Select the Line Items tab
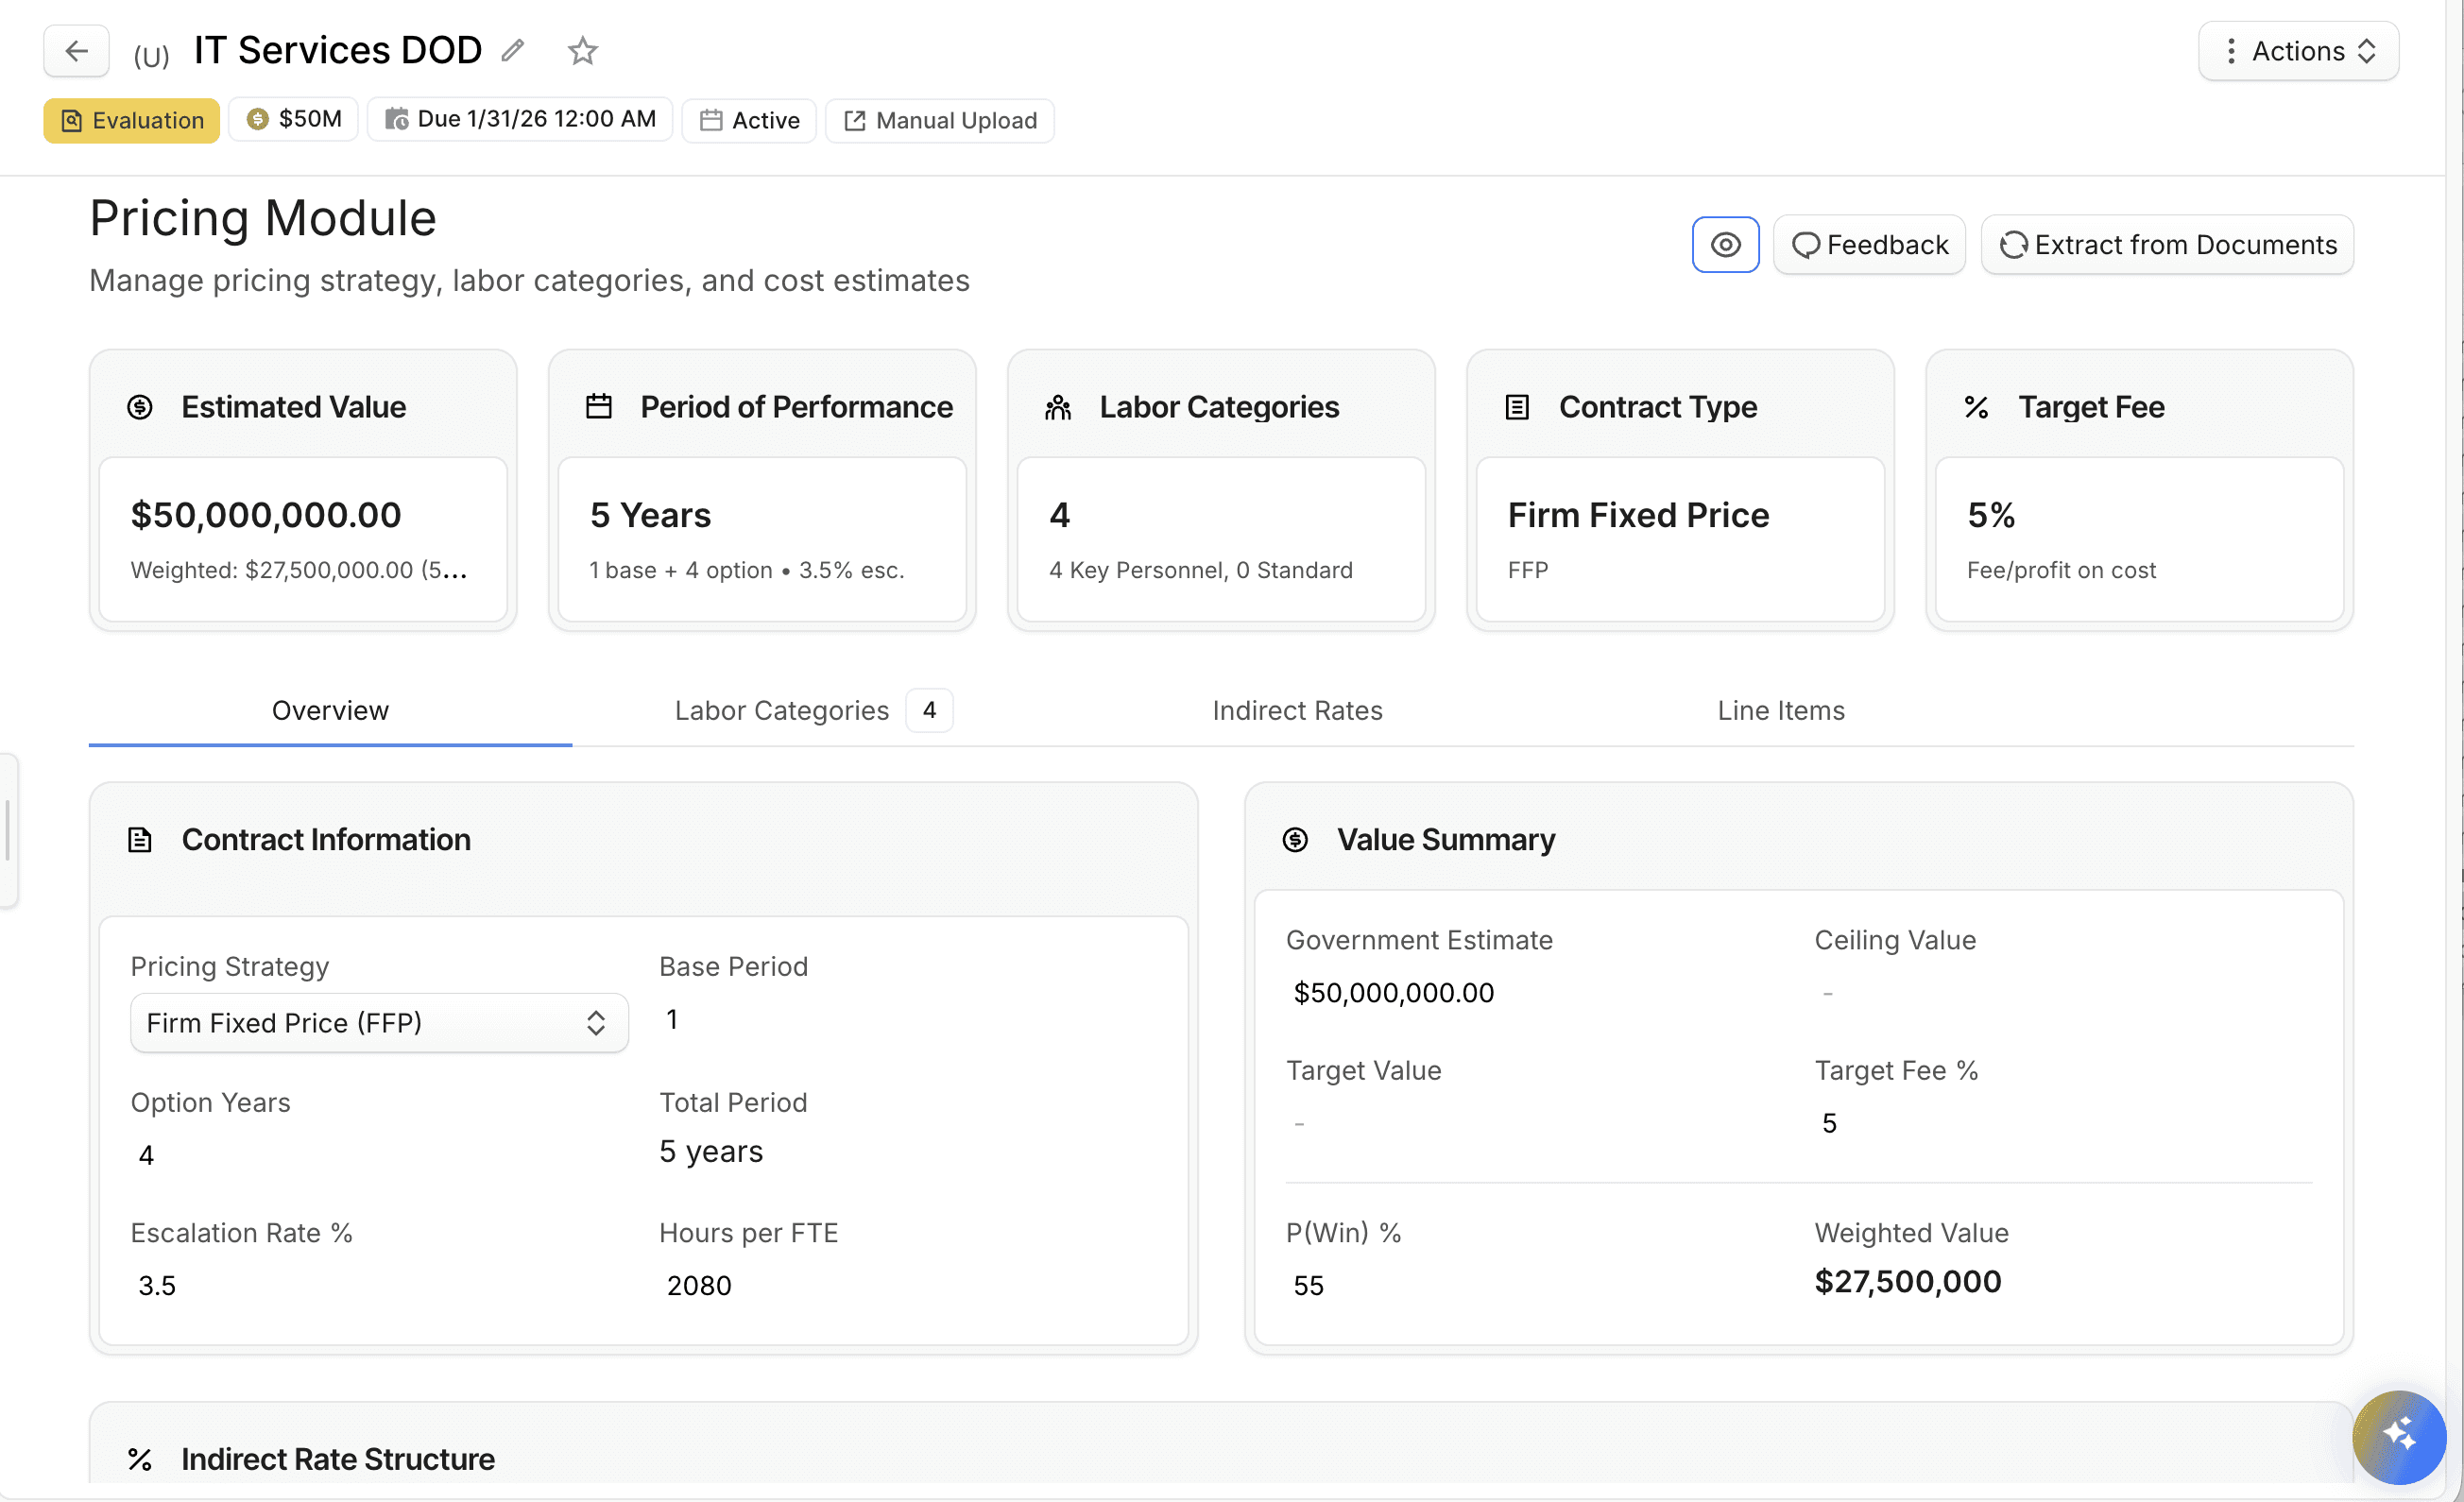This screenshot has height=1502, width=2464. [1780, 710]
